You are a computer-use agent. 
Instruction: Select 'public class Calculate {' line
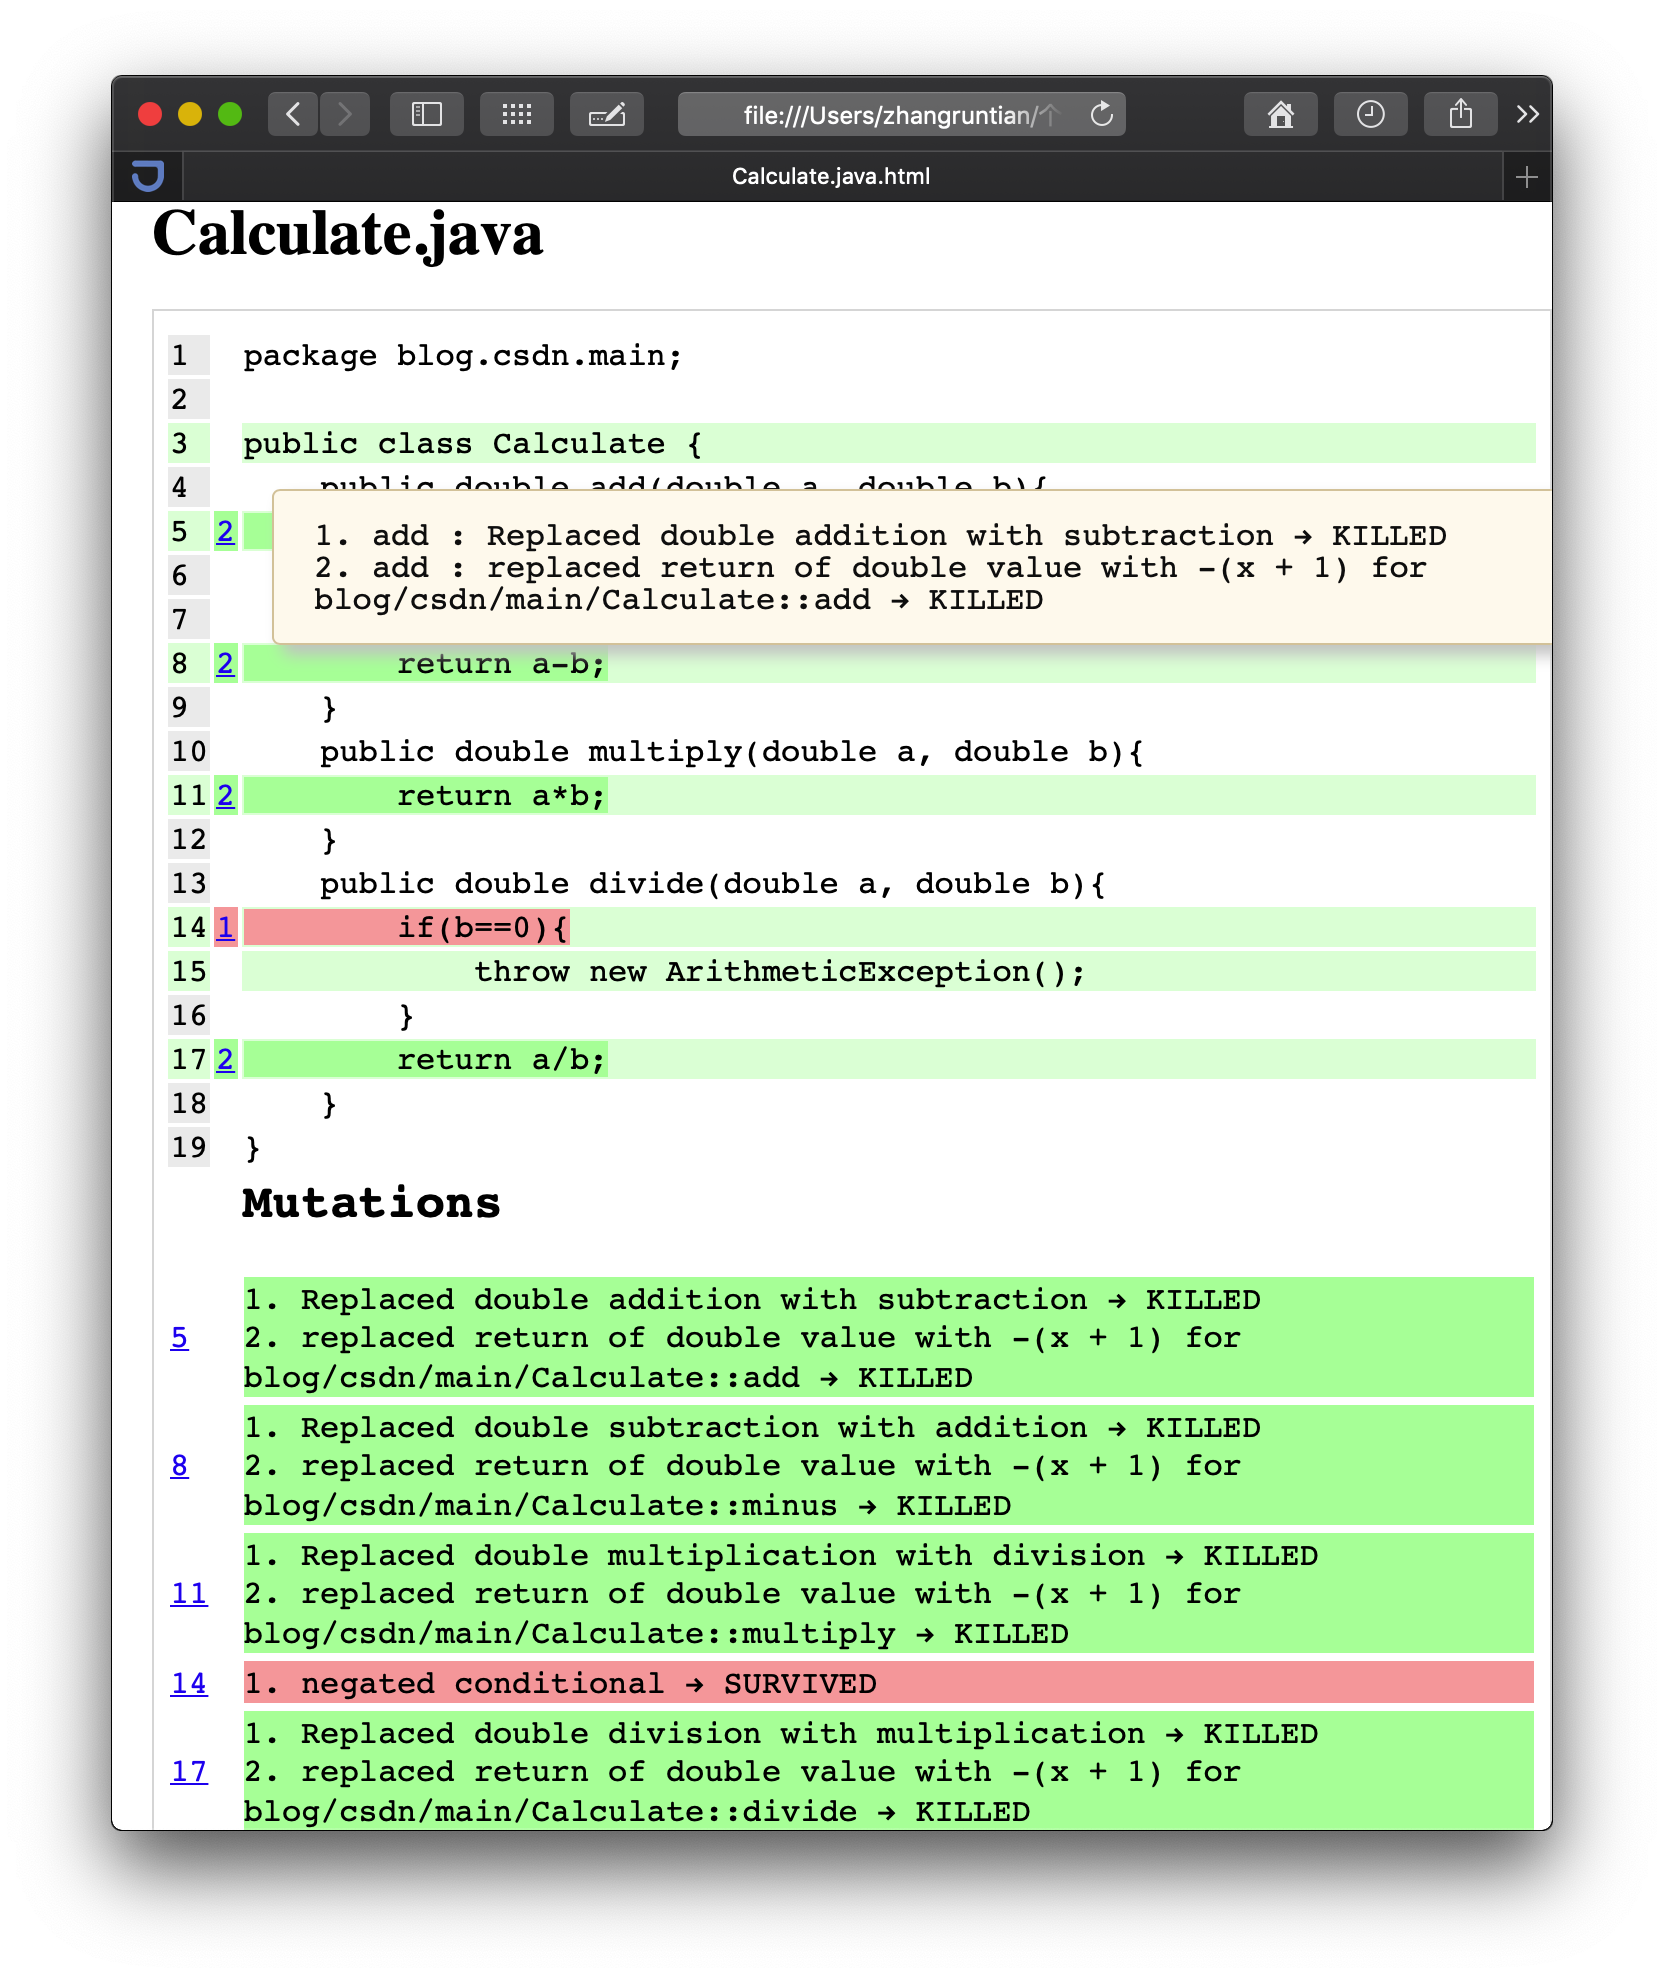888,443
